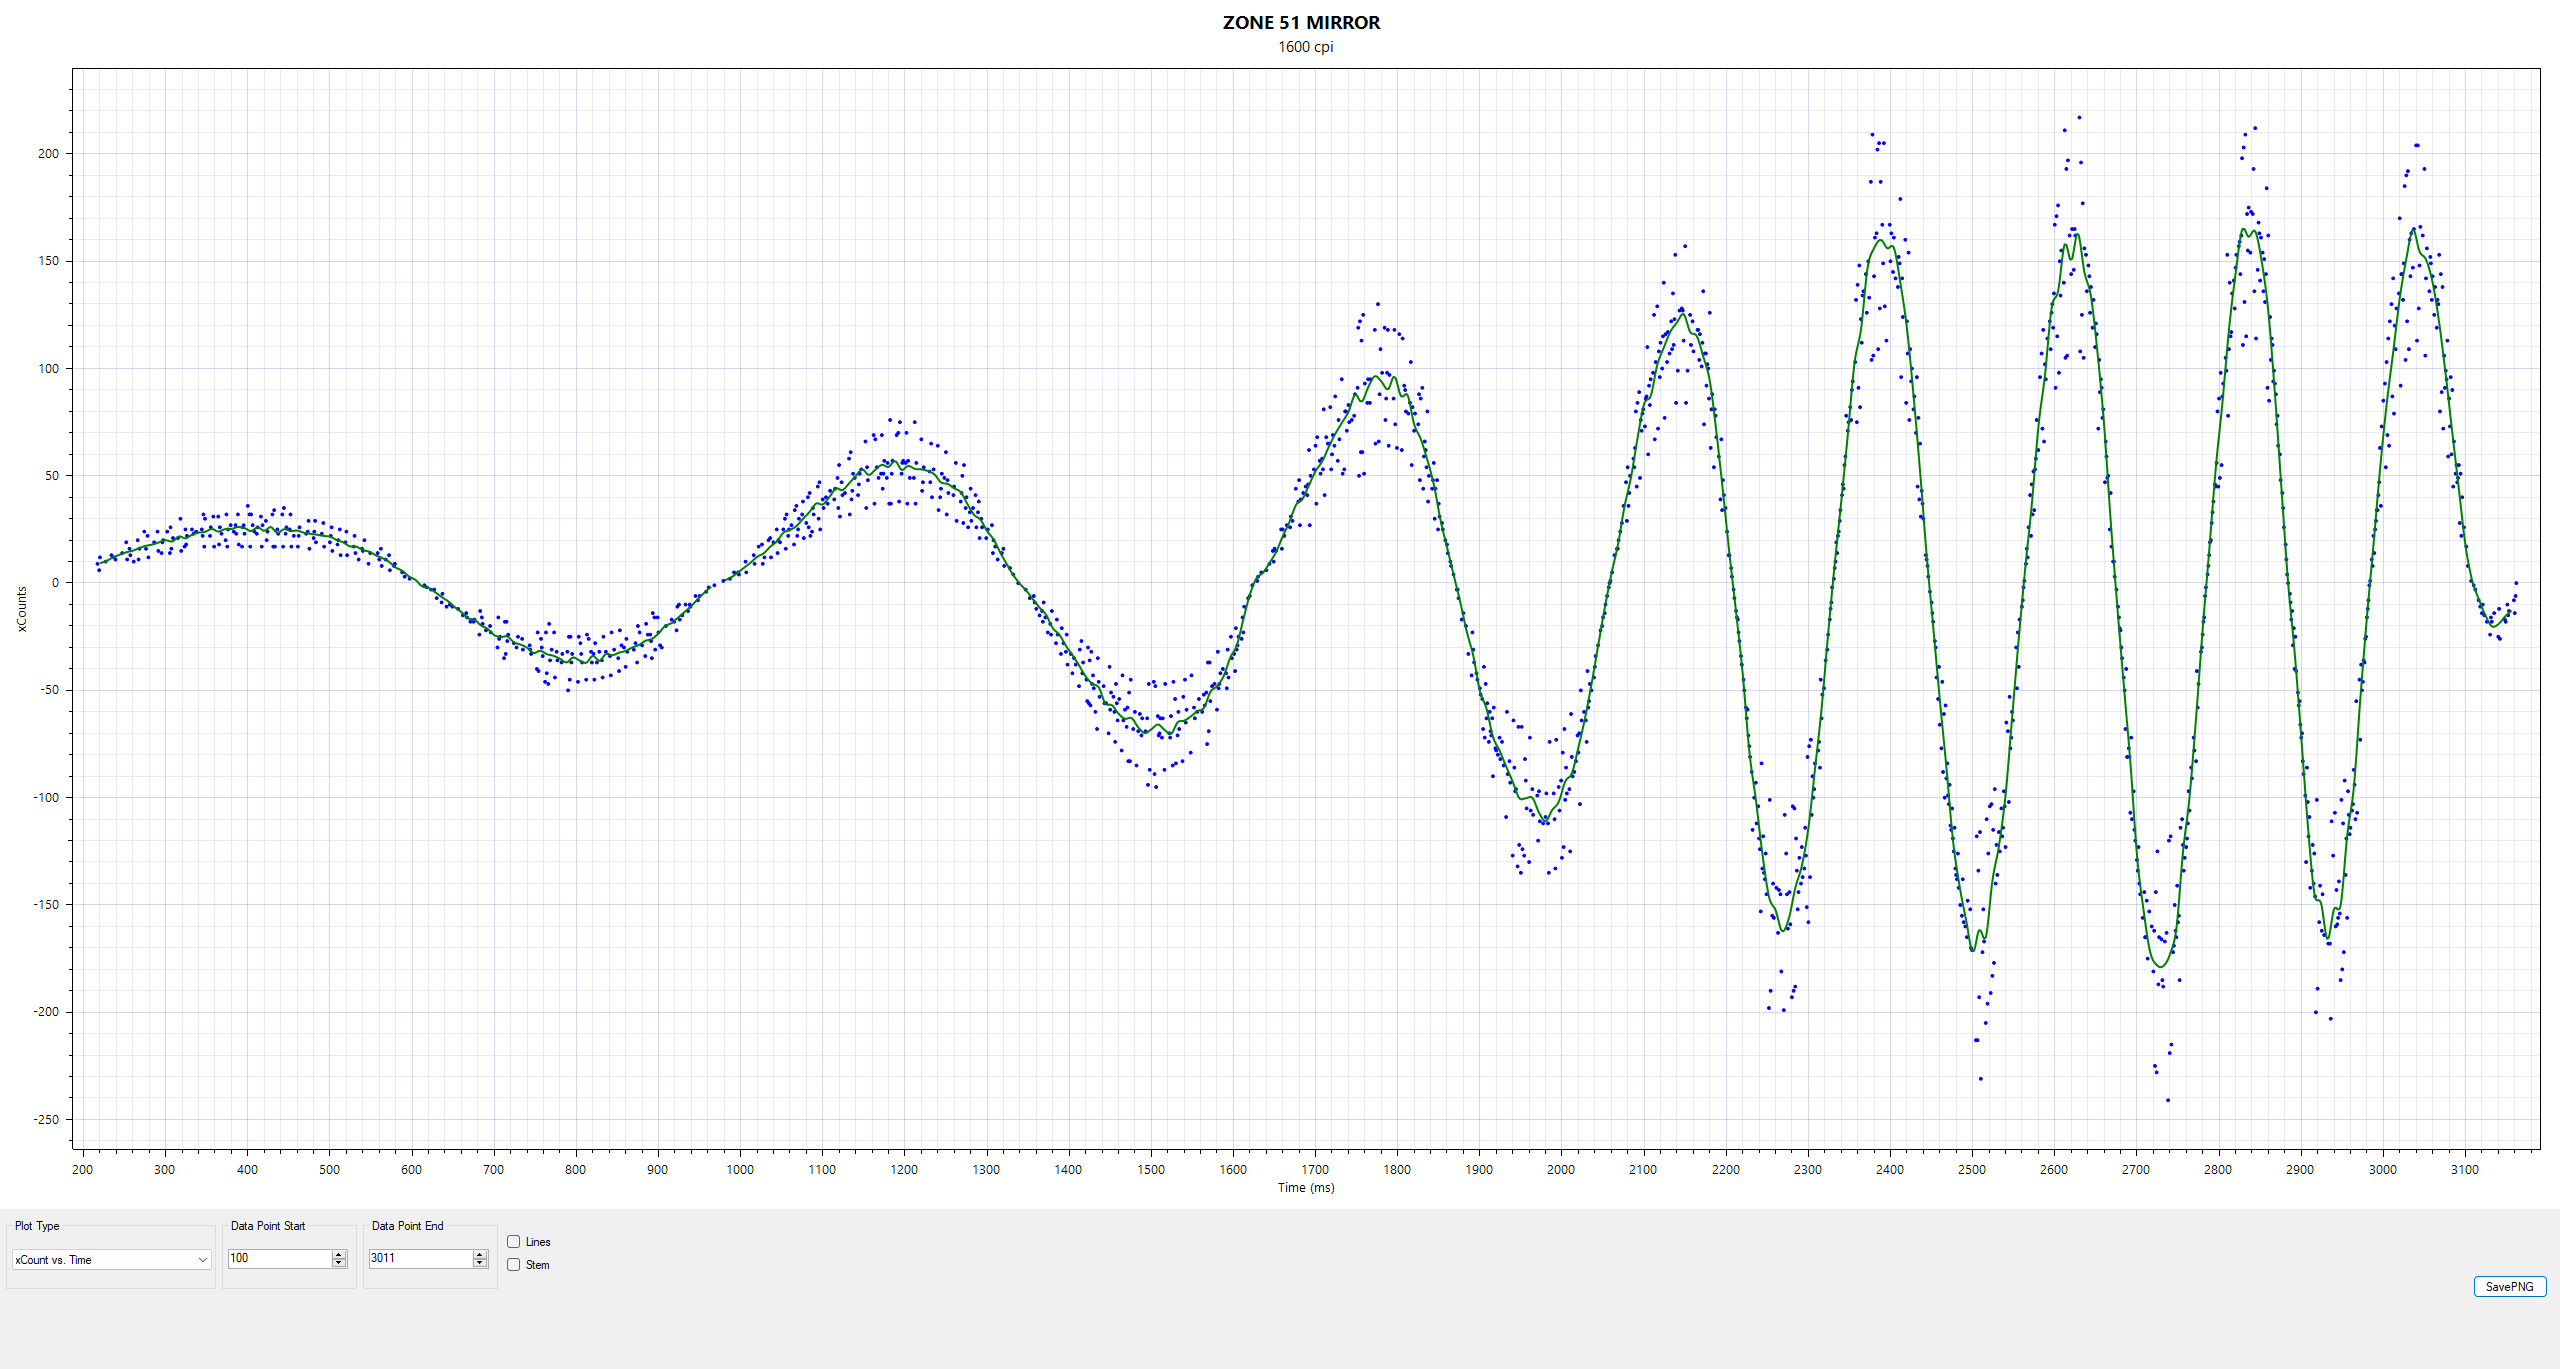Increase the Data Point End value
The height and width of the screenshot is (1369, 2560).
pos(480,1254)
